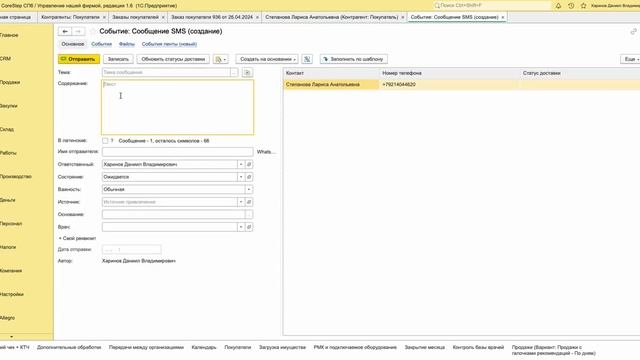Open the Производство section in the sidebar

click(x=16, y=177)
